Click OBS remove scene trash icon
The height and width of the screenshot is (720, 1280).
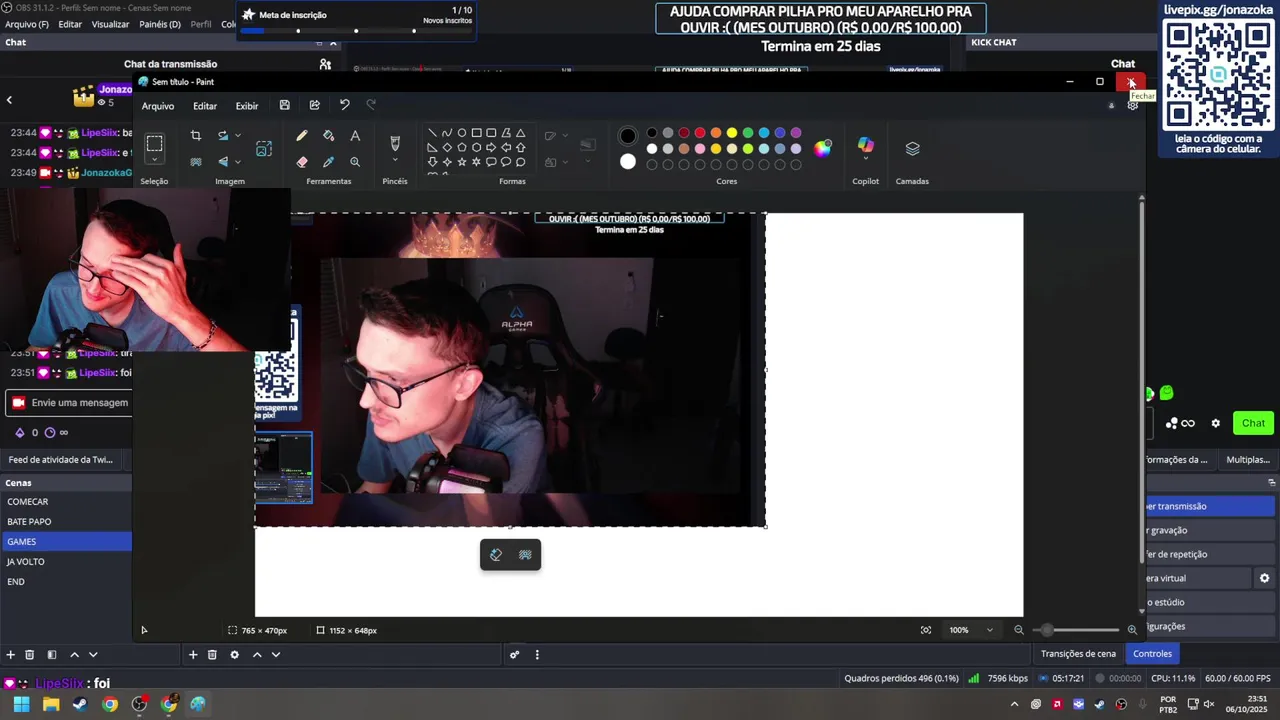click(29, 655)
